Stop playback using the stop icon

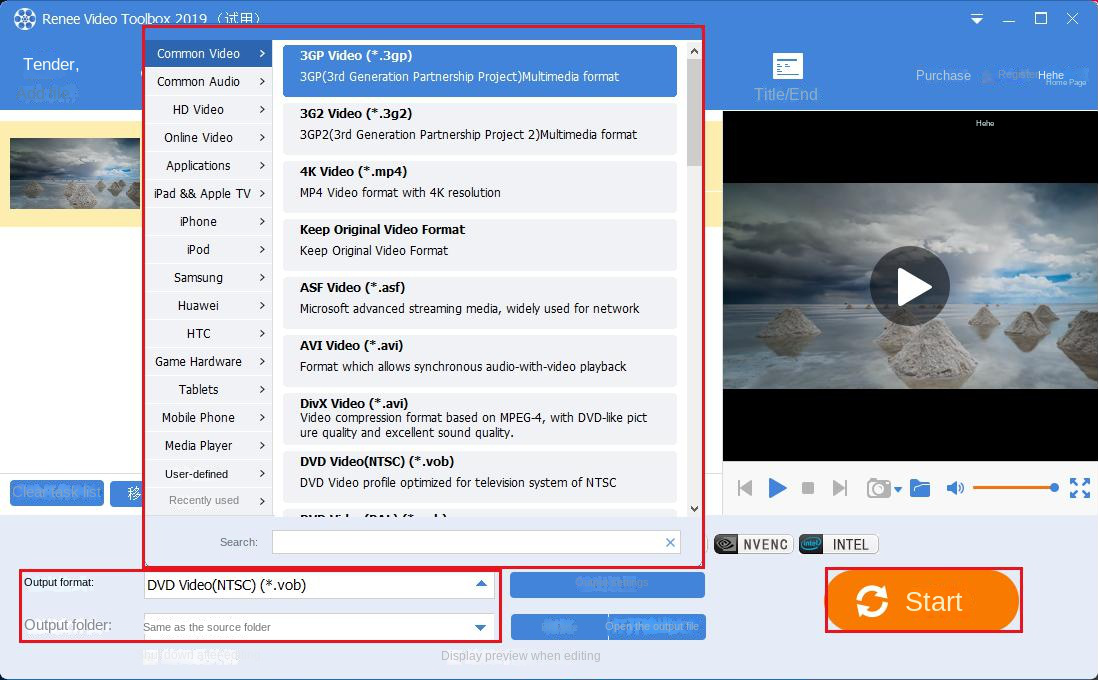(x=808, y=488)
